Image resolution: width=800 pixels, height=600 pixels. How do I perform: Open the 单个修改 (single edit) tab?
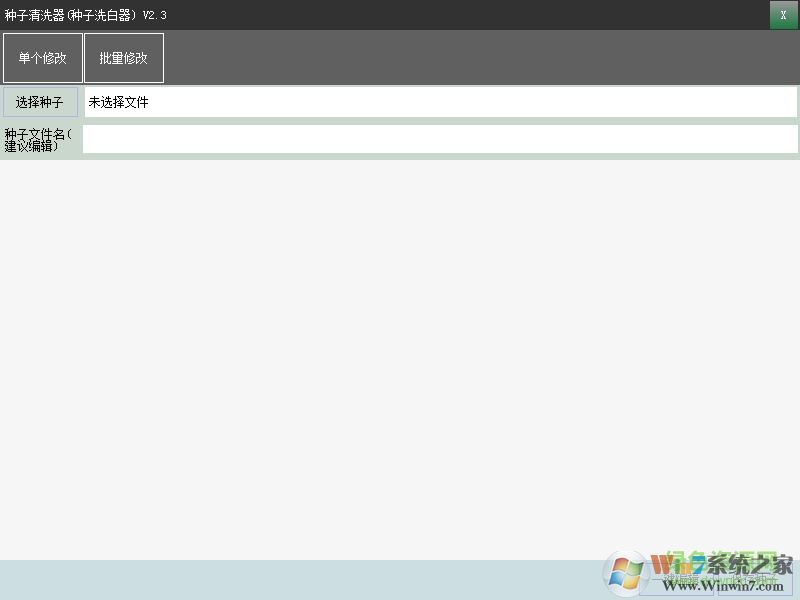click(42, 57)
